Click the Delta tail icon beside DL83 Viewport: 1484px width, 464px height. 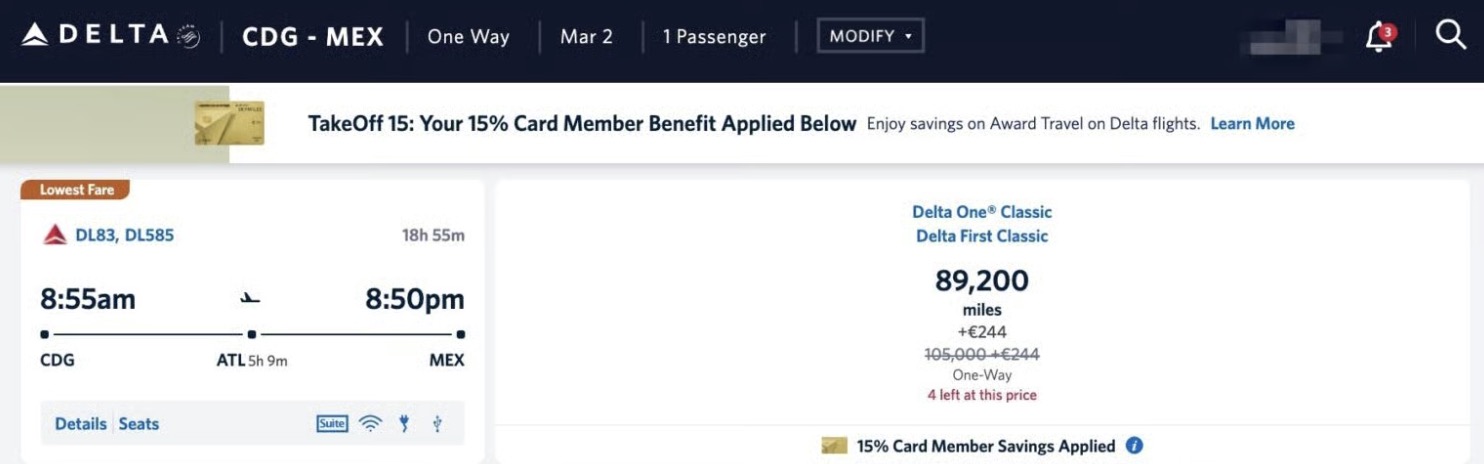point(55,236)
